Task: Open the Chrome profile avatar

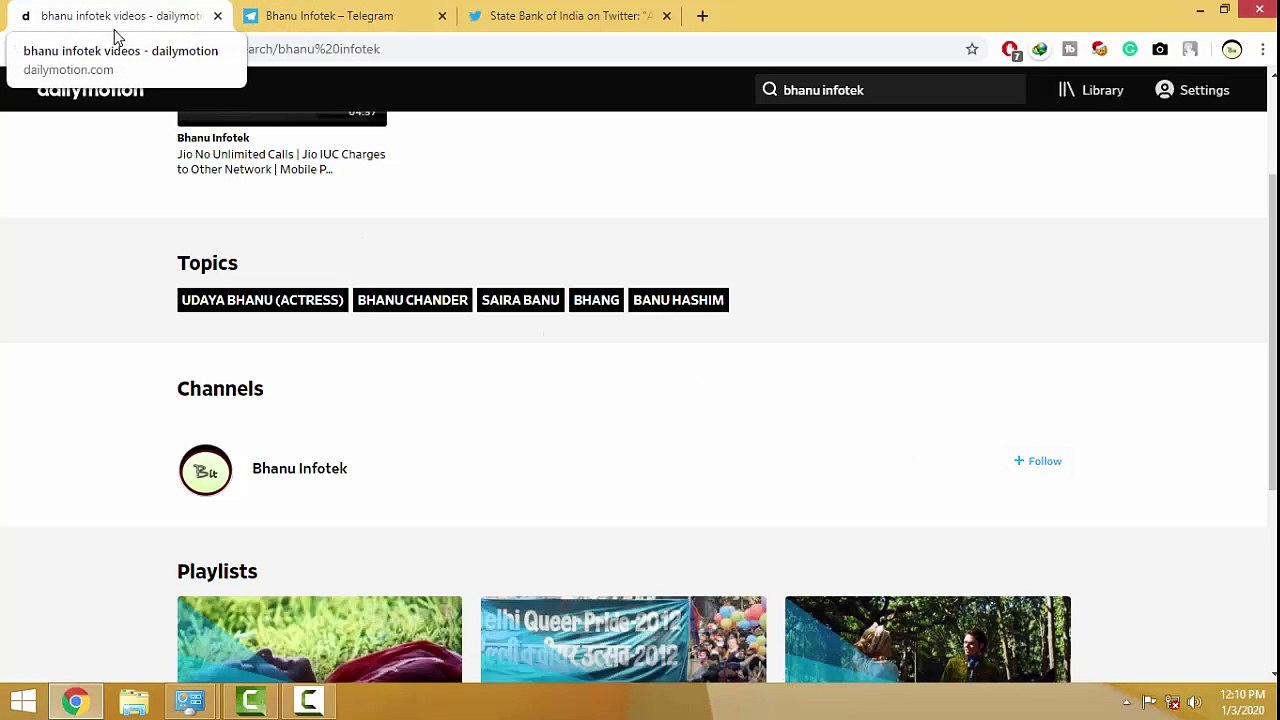Action: click(1232, 49)
